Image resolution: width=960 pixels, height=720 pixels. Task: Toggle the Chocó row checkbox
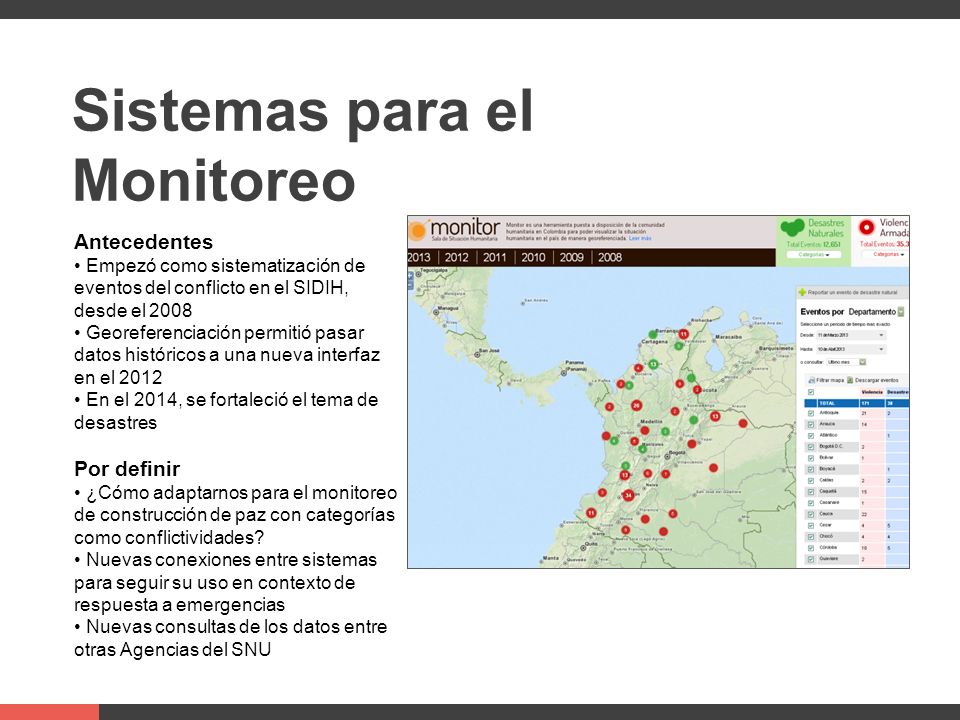[x=811, y=537]
